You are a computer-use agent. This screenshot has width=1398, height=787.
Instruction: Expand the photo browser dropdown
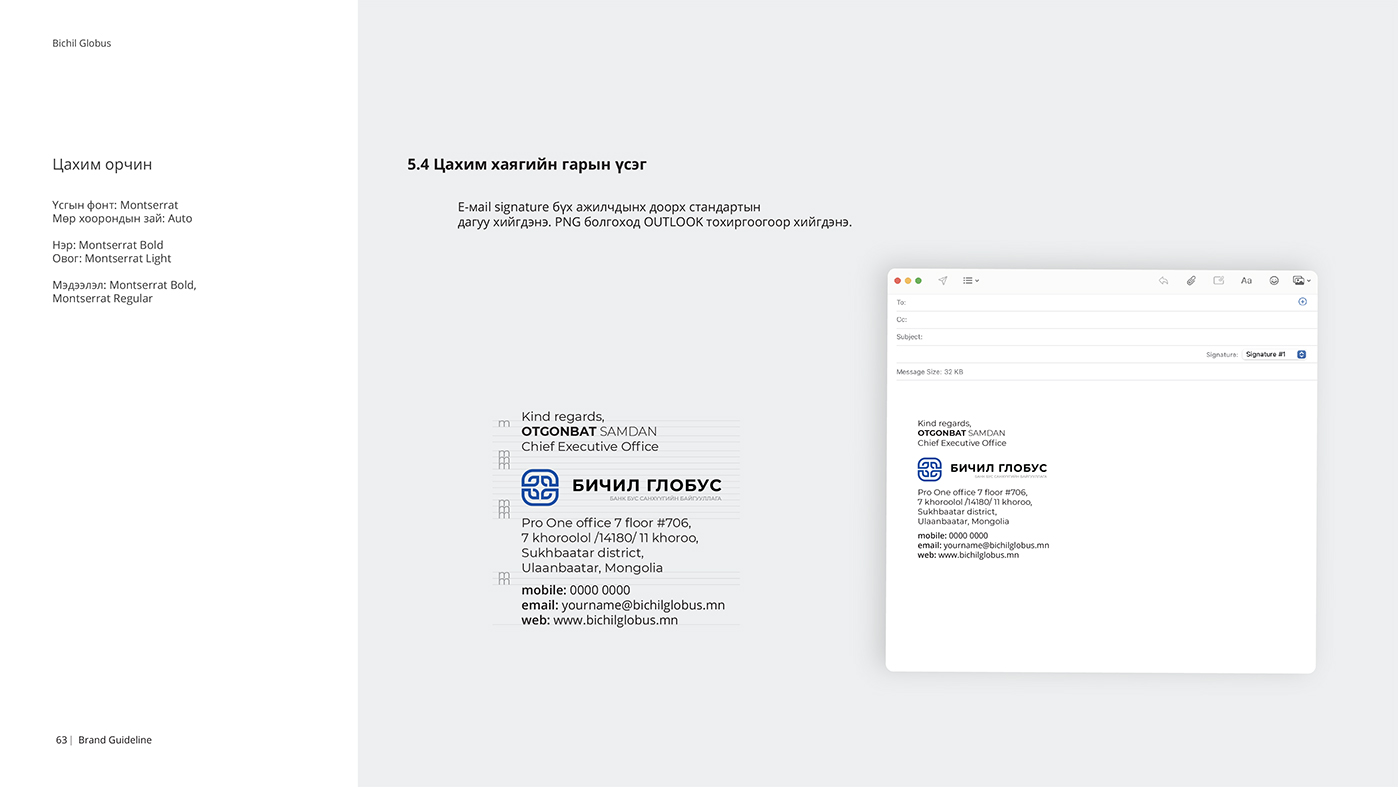[1301, 281]
